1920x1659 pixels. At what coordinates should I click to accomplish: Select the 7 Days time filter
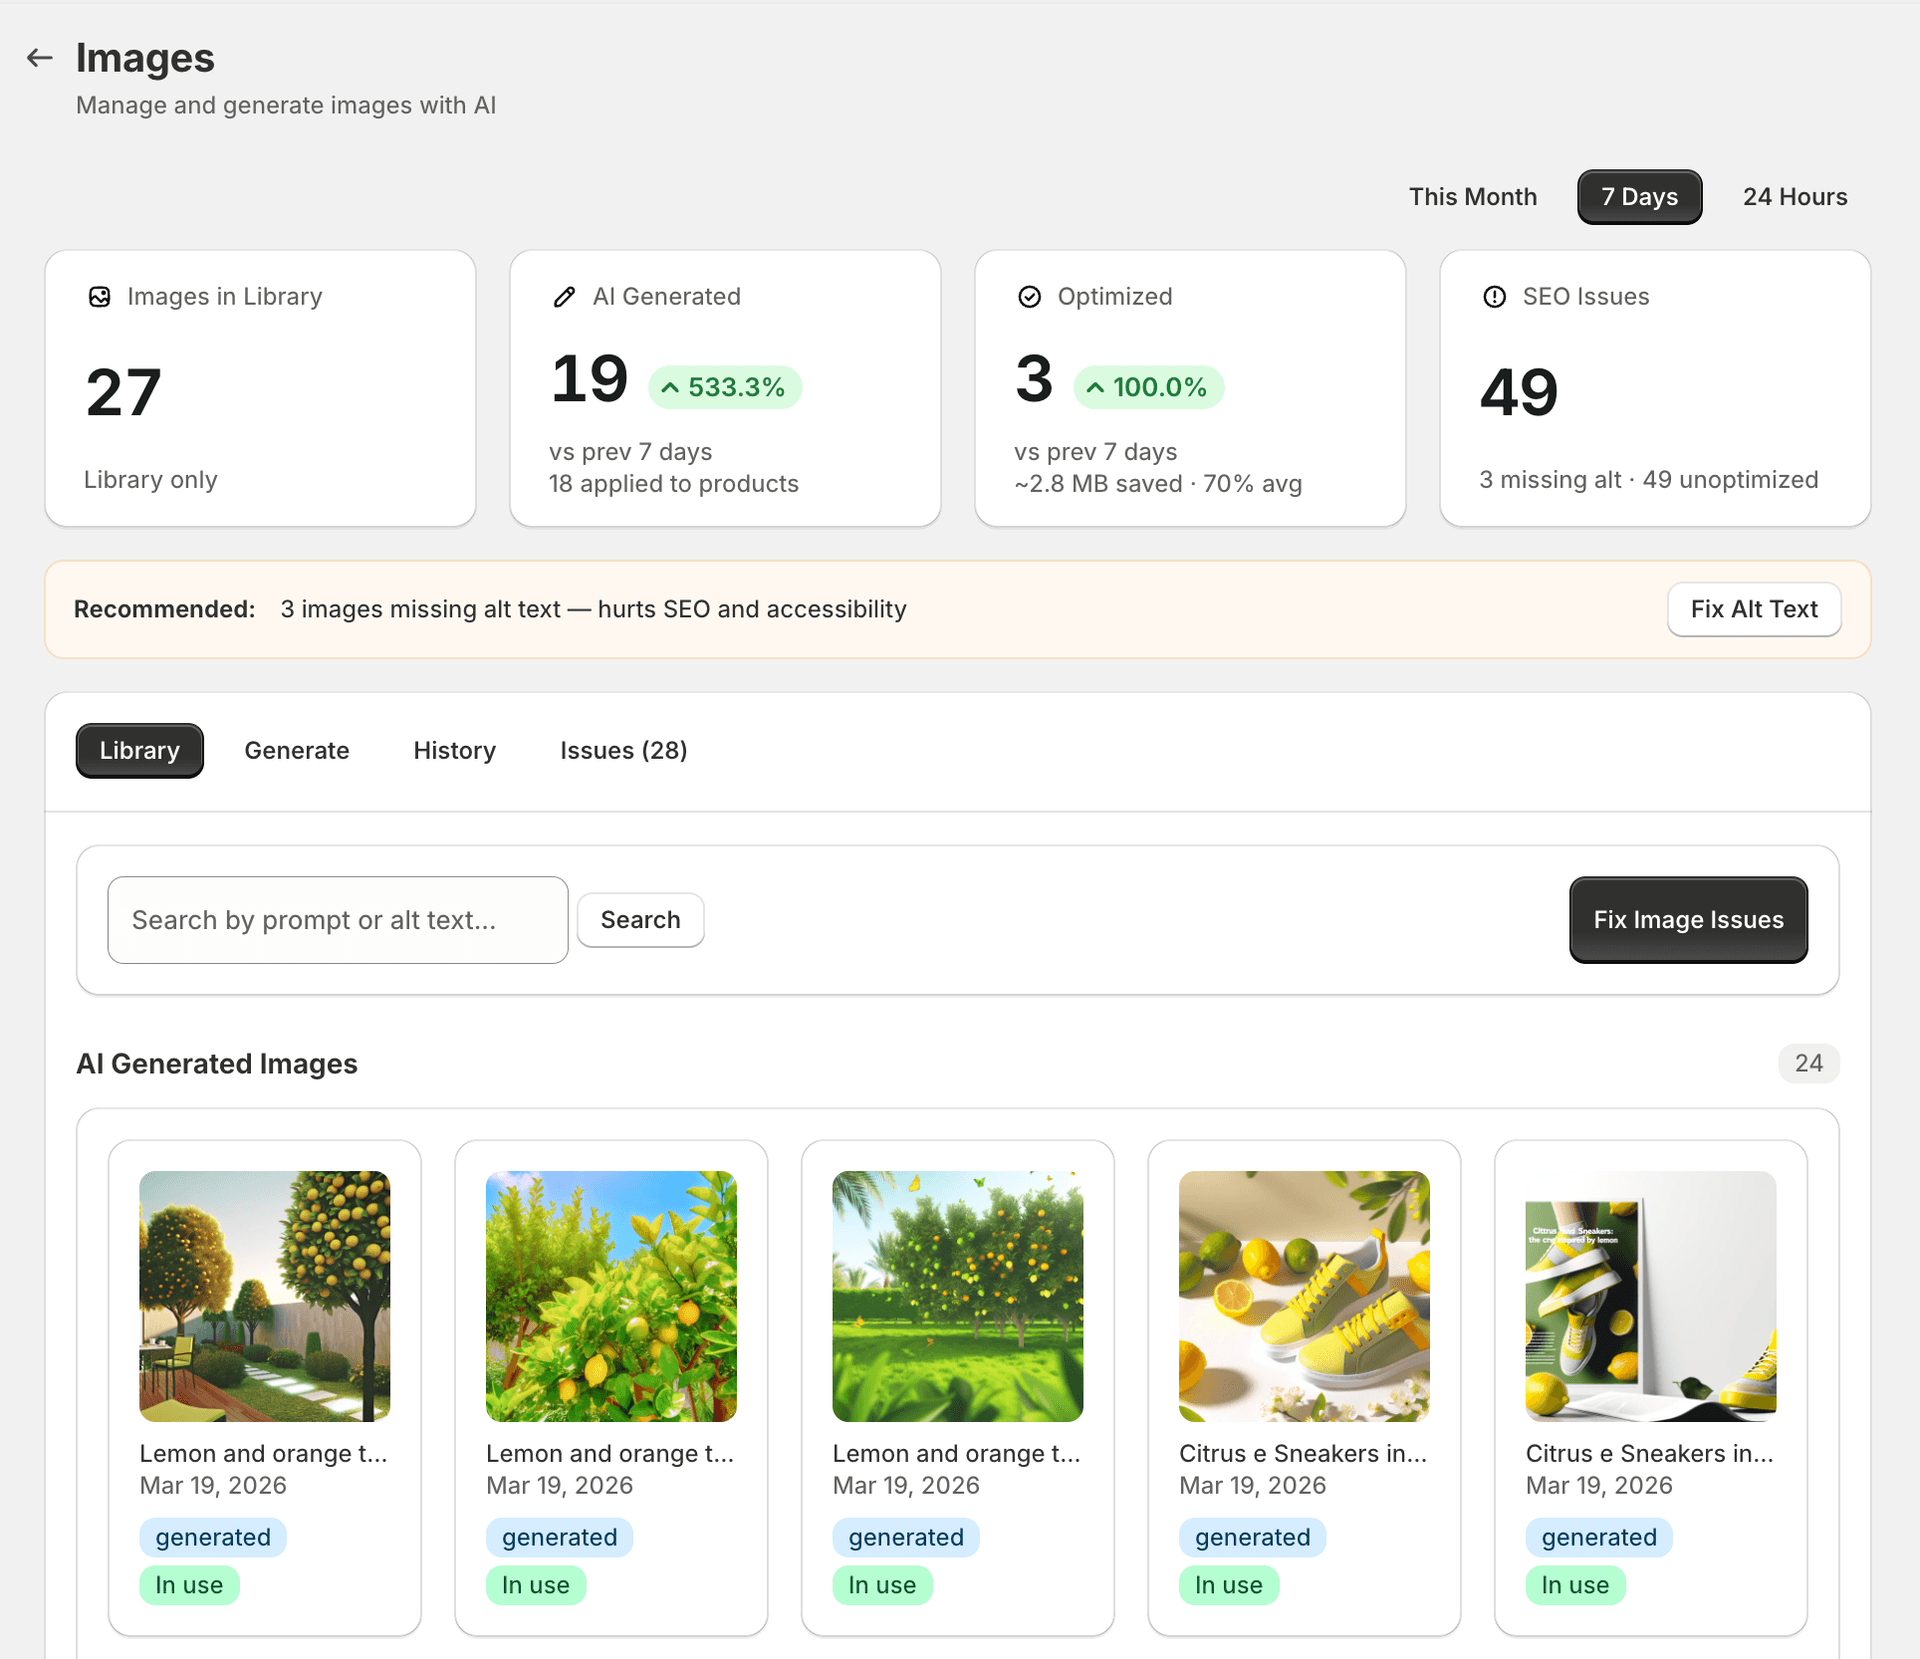[x=1639, y=197]
